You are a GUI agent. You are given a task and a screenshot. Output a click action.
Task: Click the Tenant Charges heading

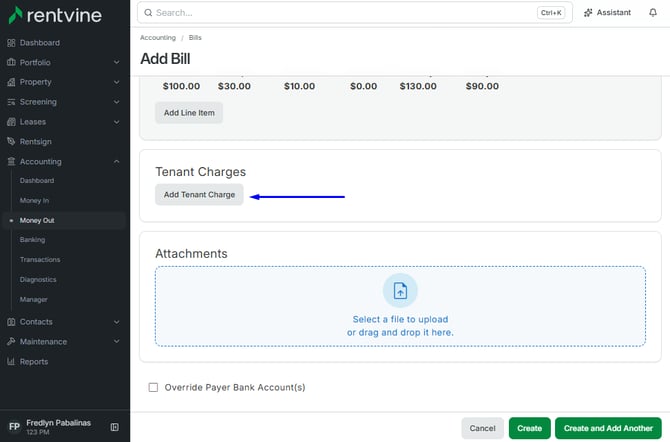point(200,172)
